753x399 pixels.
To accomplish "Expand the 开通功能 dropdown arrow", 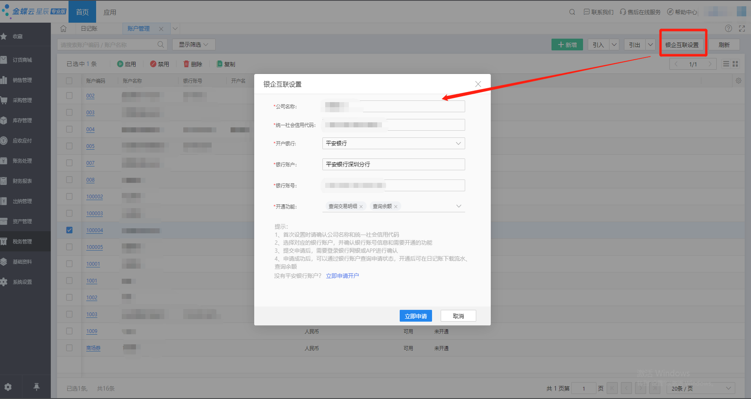I will 458,206.
